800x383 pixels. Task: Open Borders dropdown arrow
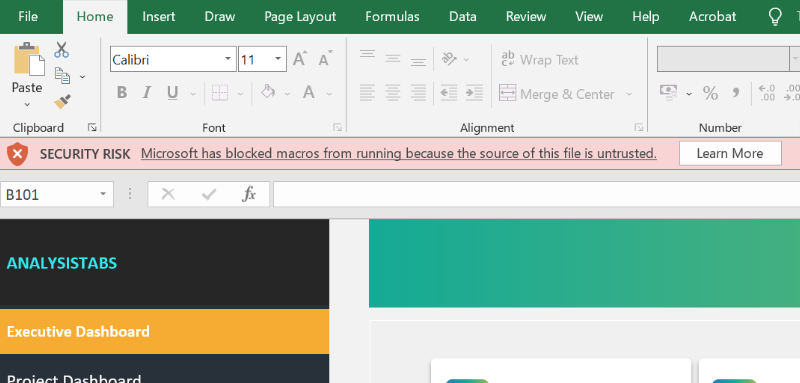click(240, 94)
